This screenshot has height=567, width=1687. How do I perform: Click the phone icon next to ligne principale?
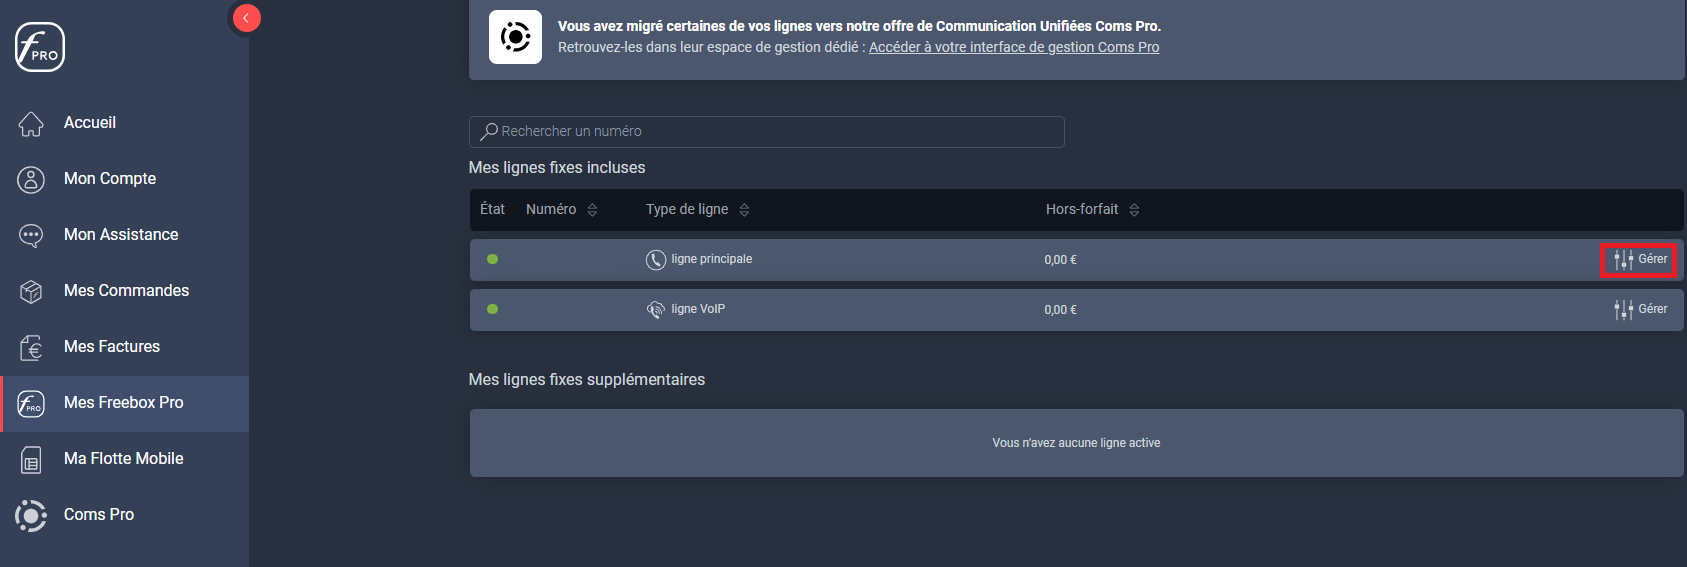[x=656, y=260]
